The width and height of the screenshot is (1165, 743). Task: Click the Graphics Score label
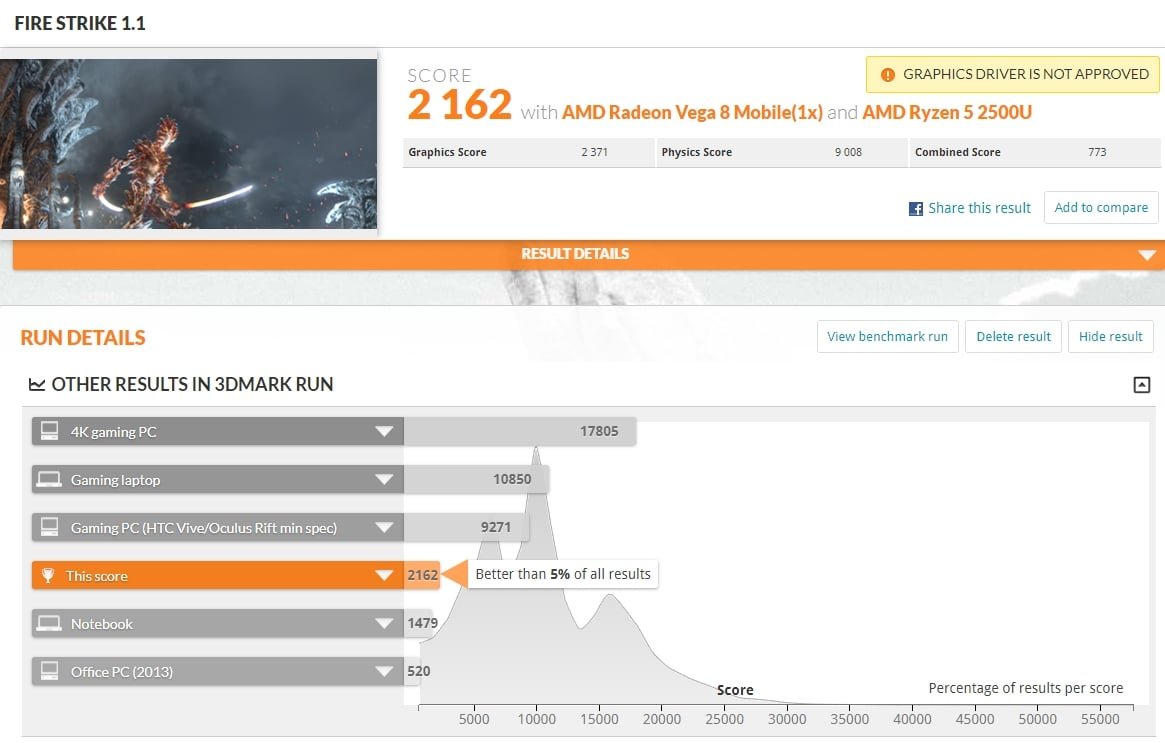[447, 152]
